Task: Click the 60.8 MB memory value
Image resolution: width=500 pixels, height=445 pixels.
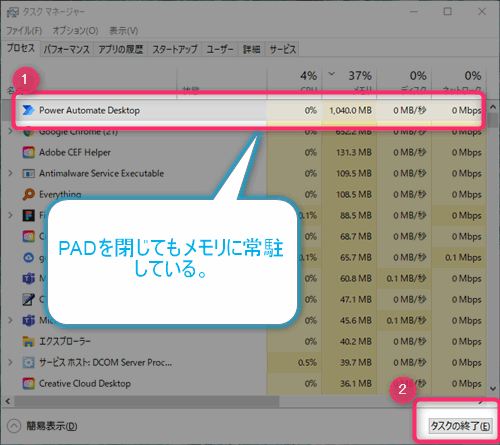Action: 356,278
